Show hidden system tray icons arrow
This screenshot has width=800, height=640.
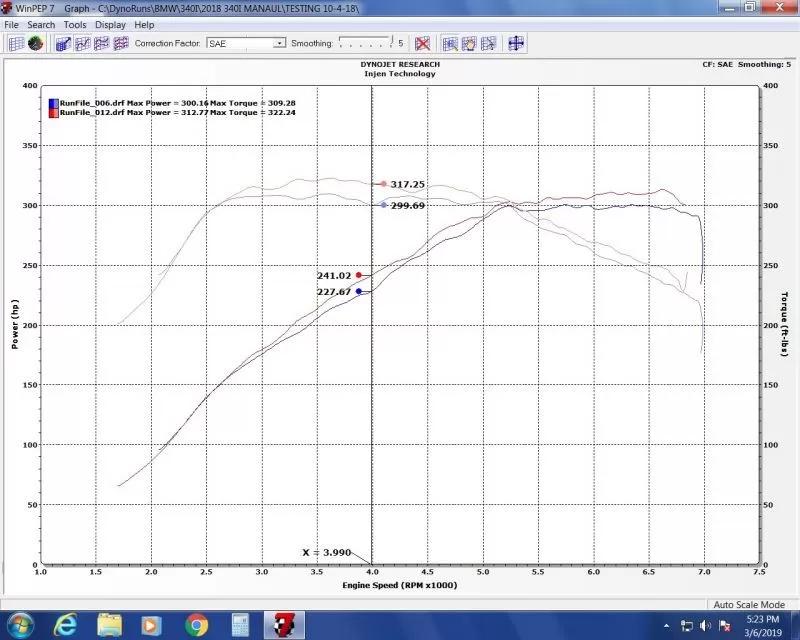click(666, 626)
